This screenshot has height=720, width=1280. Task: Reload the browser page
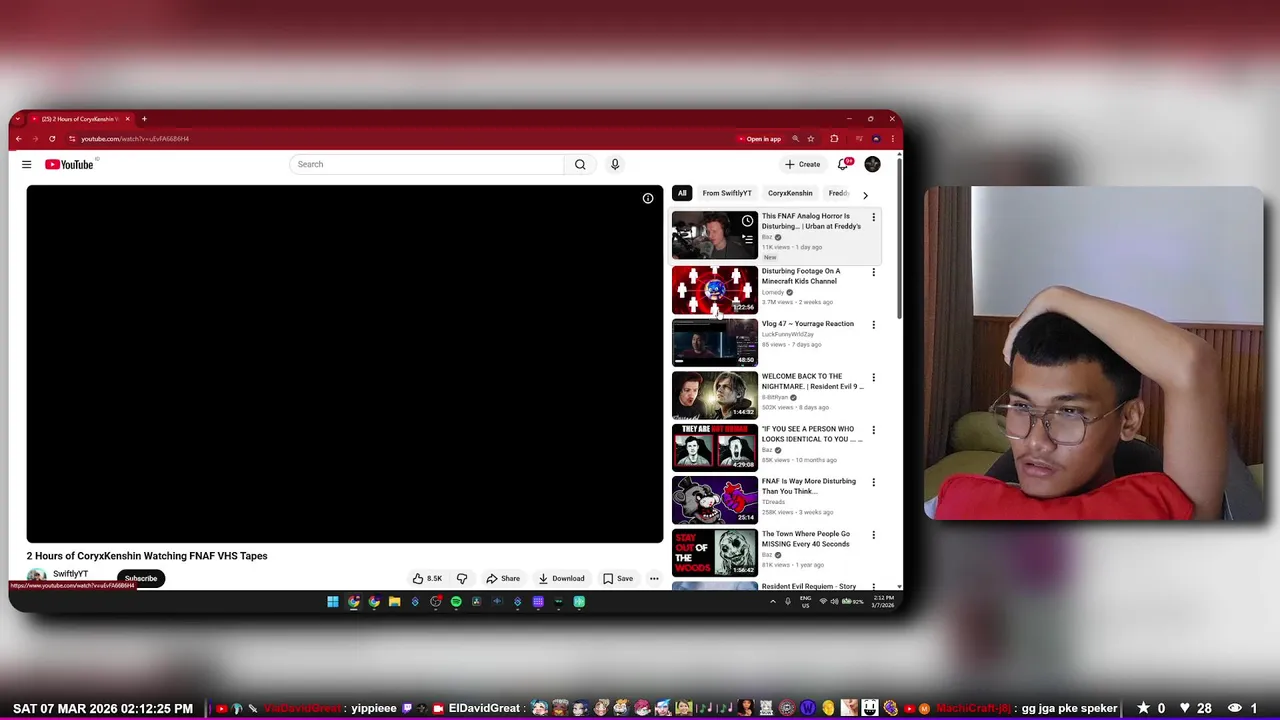coord(52,139)
